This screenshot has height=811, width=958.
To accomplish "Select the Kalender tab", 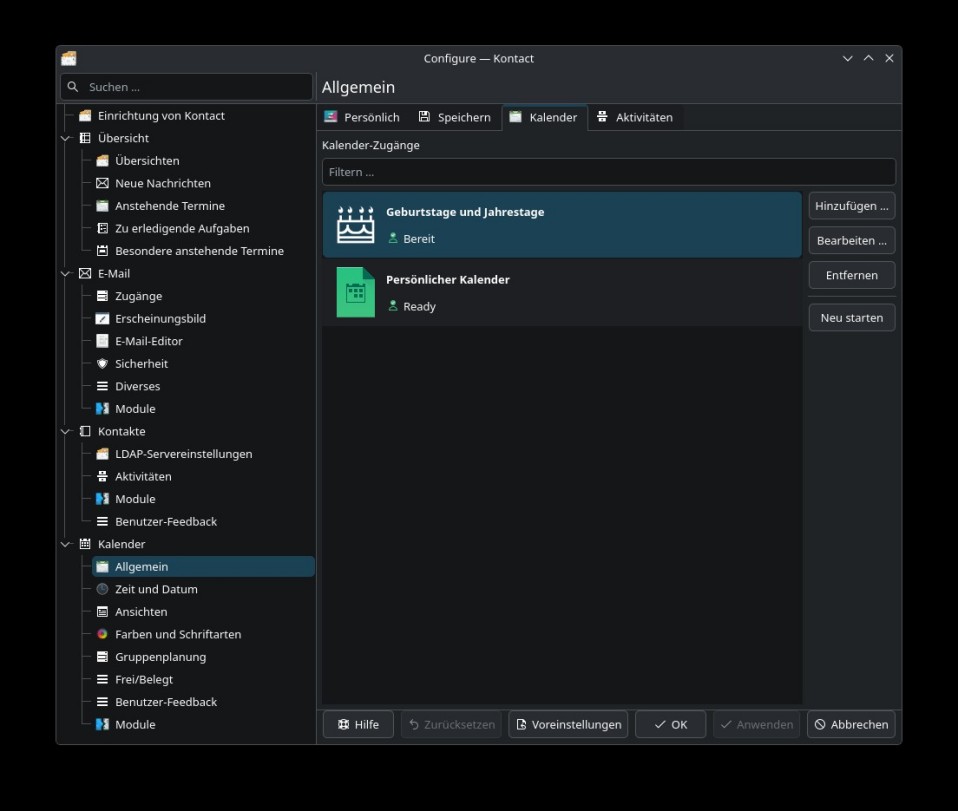I will 544,117.
